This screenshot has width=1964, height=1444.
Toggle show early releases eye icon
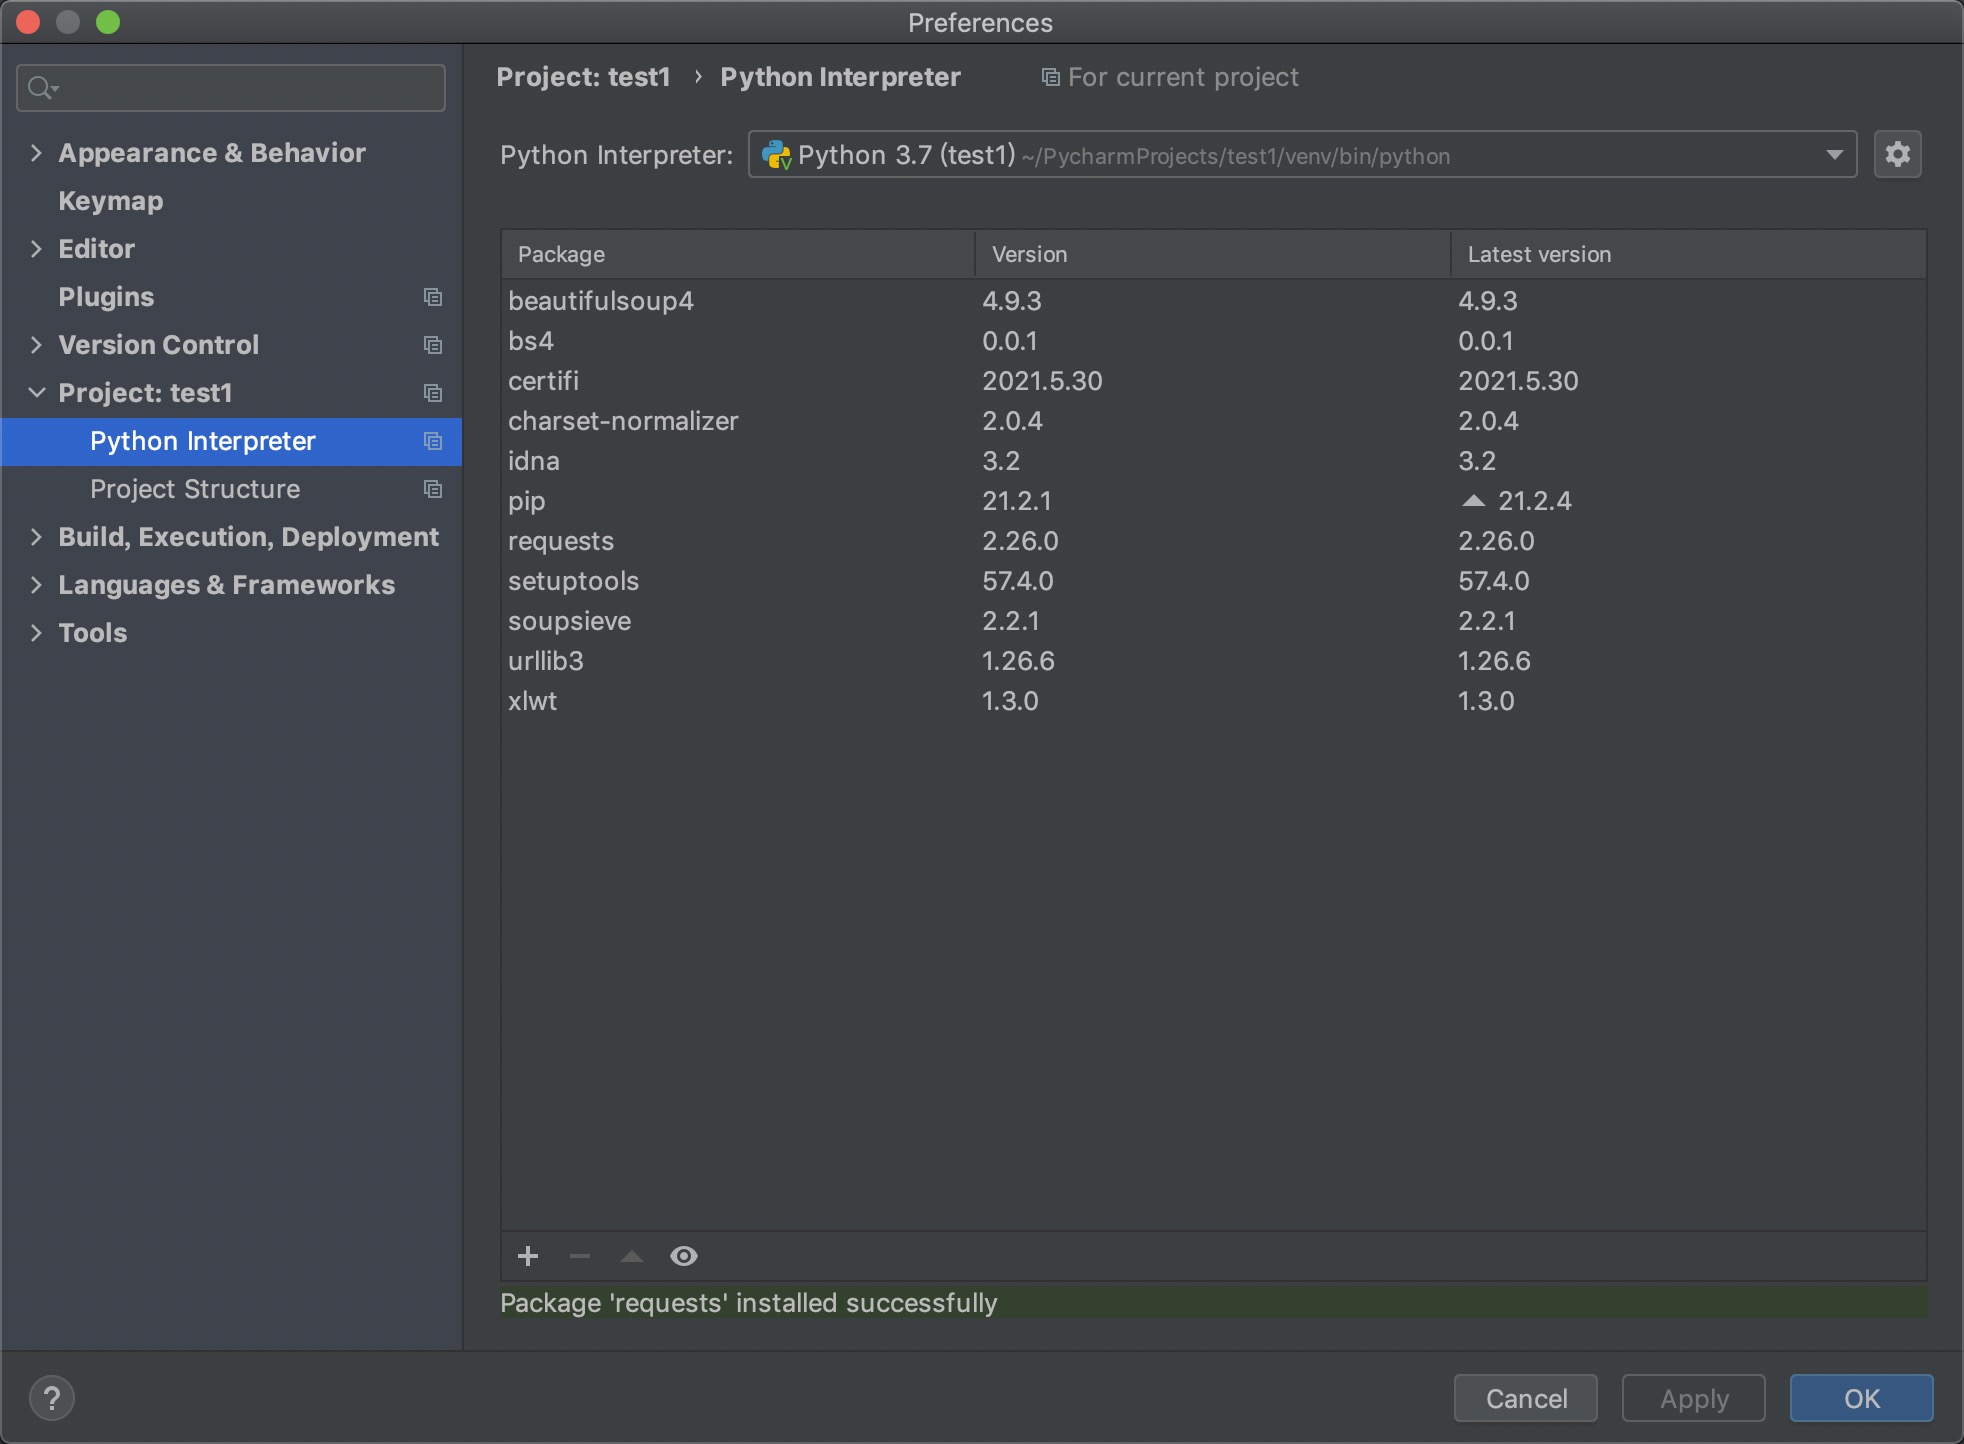(x=684, y=1256)
